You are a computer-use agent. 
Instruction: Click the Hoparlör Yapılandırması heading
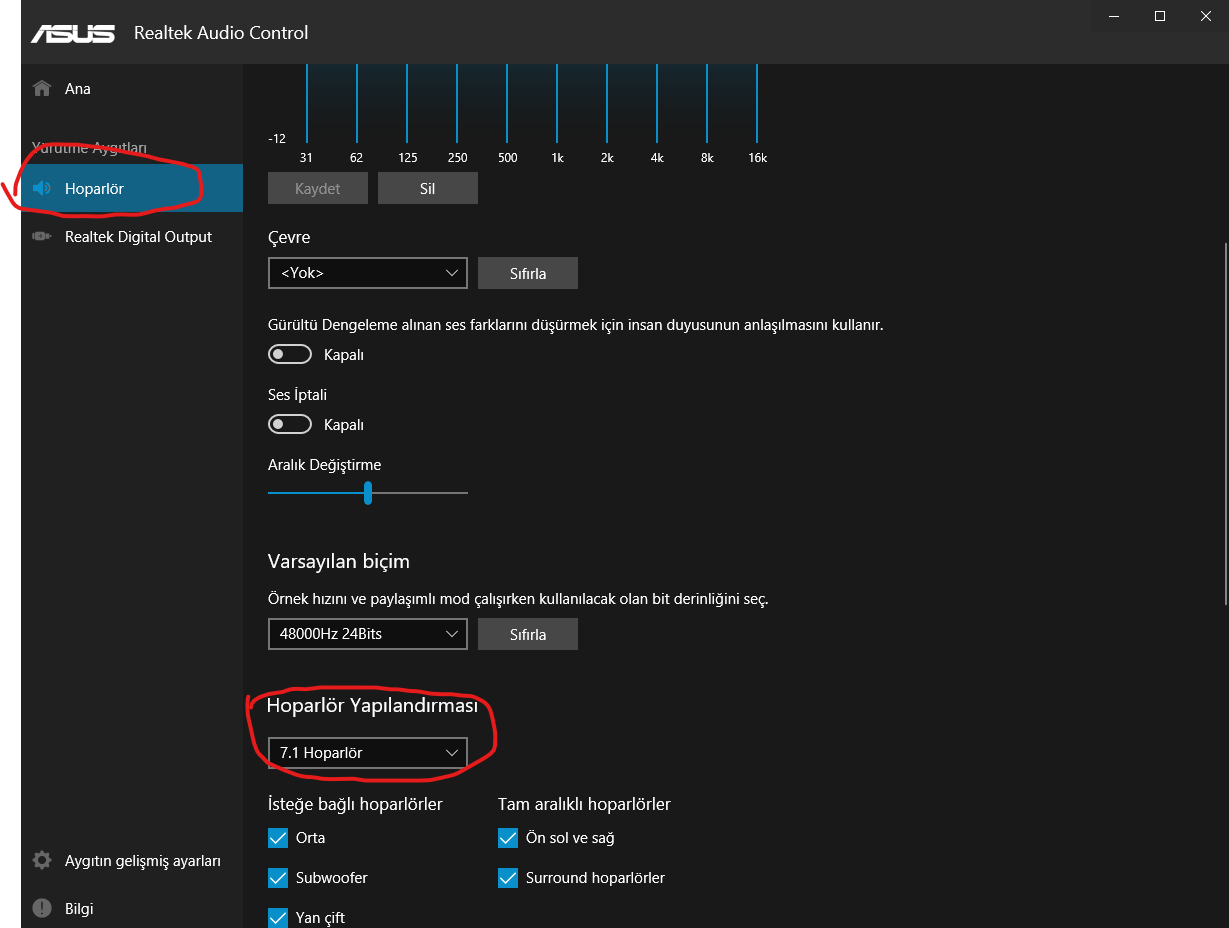click(372, 706)
